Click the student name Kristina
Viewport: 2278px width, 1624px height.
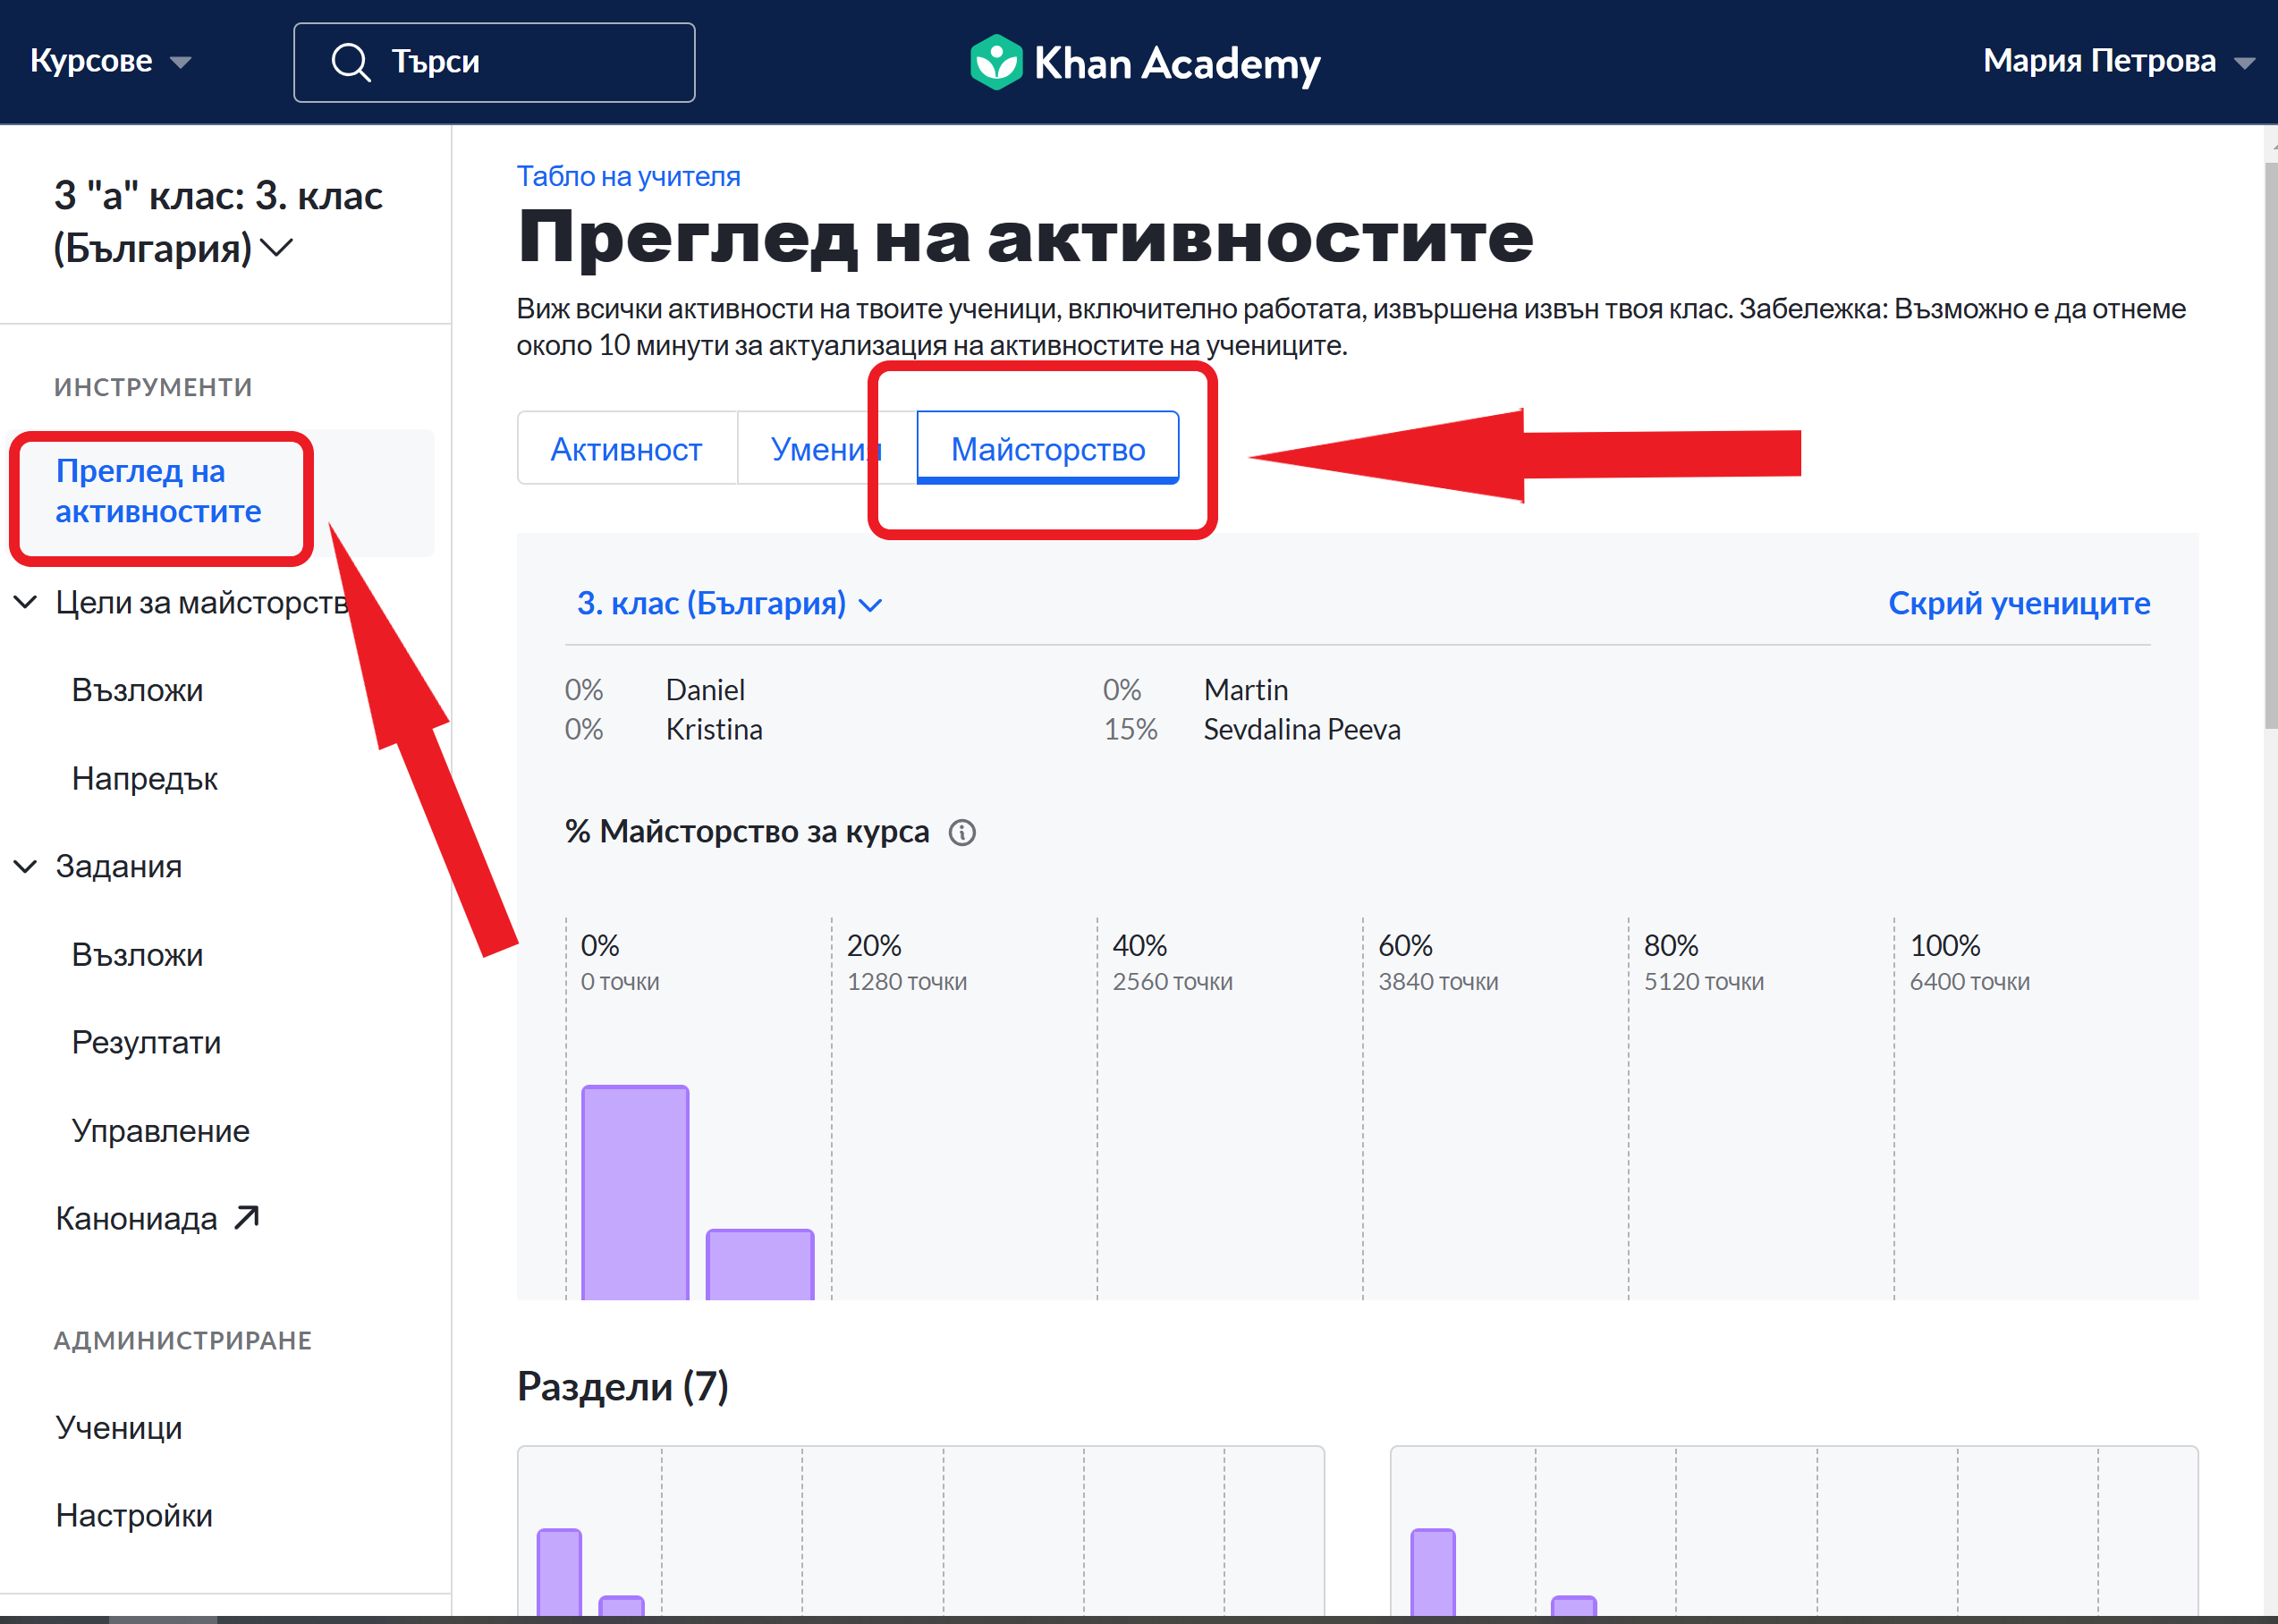pos(714,729)
